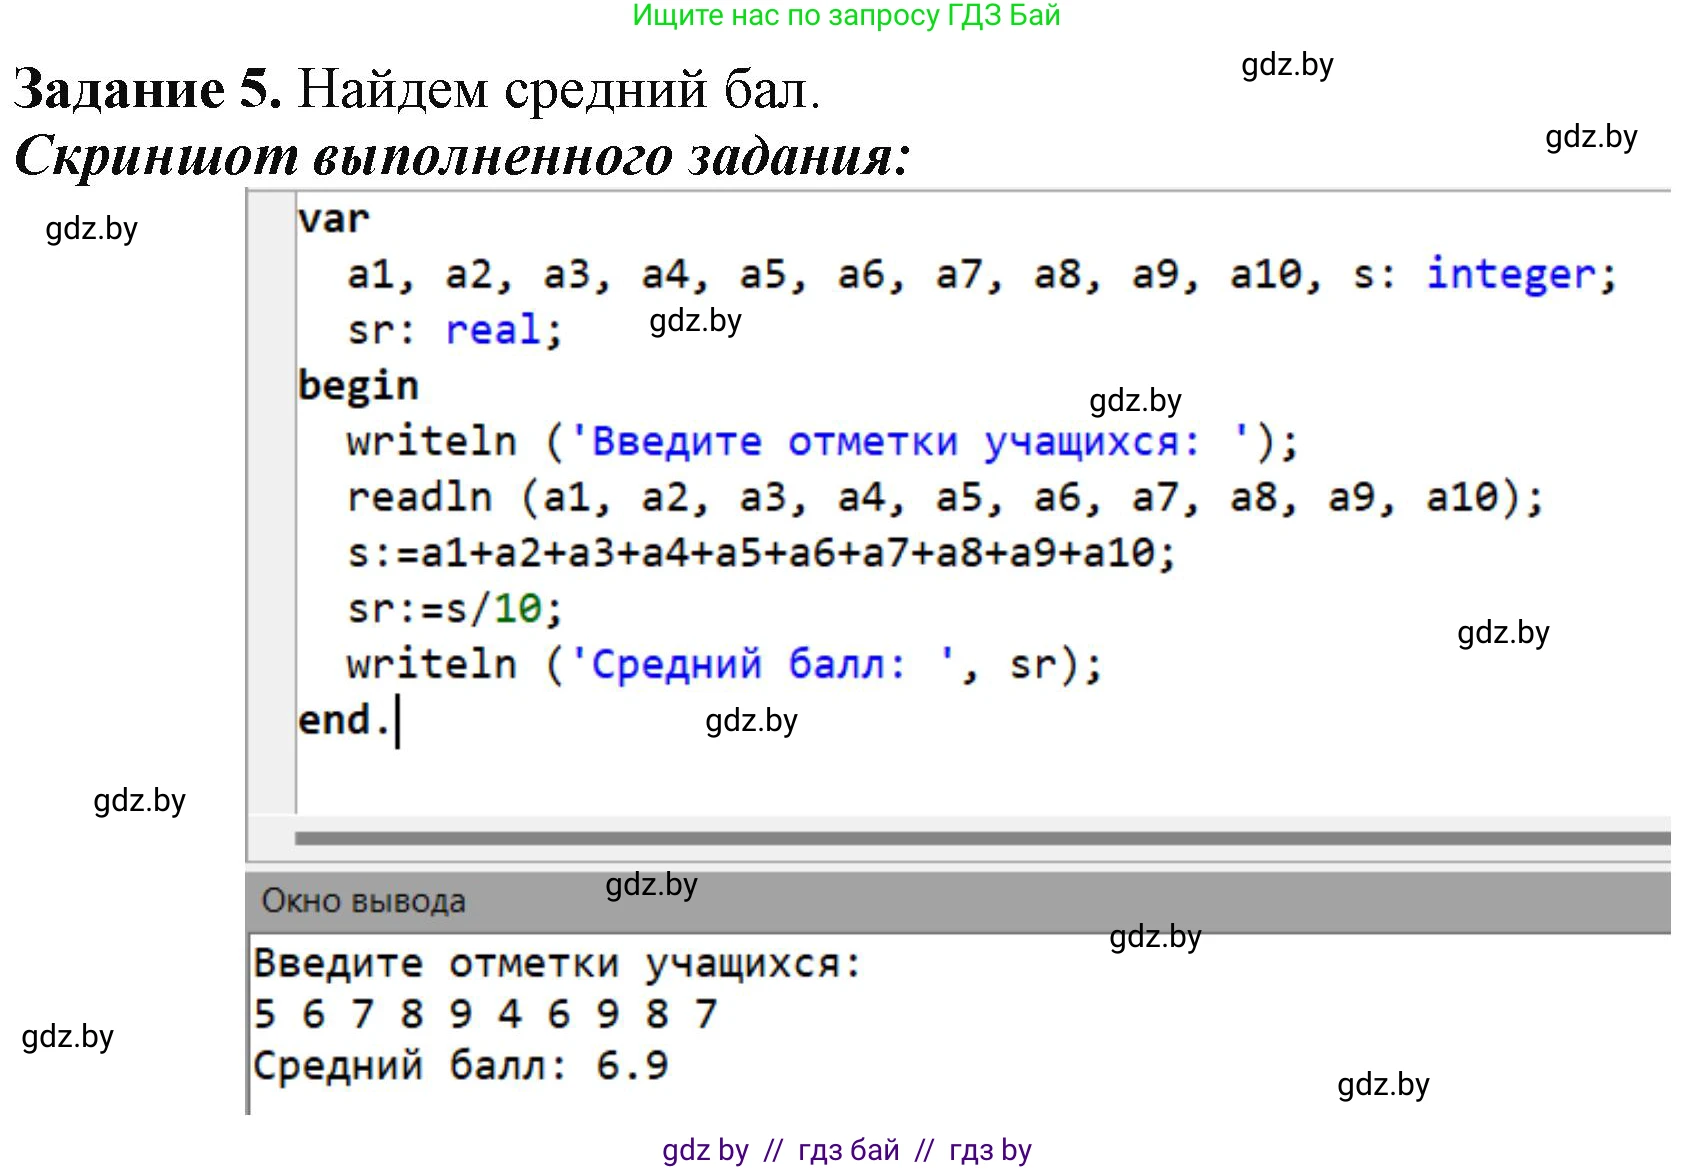Click the number 10 in sr:=s/10

point(517,608)
